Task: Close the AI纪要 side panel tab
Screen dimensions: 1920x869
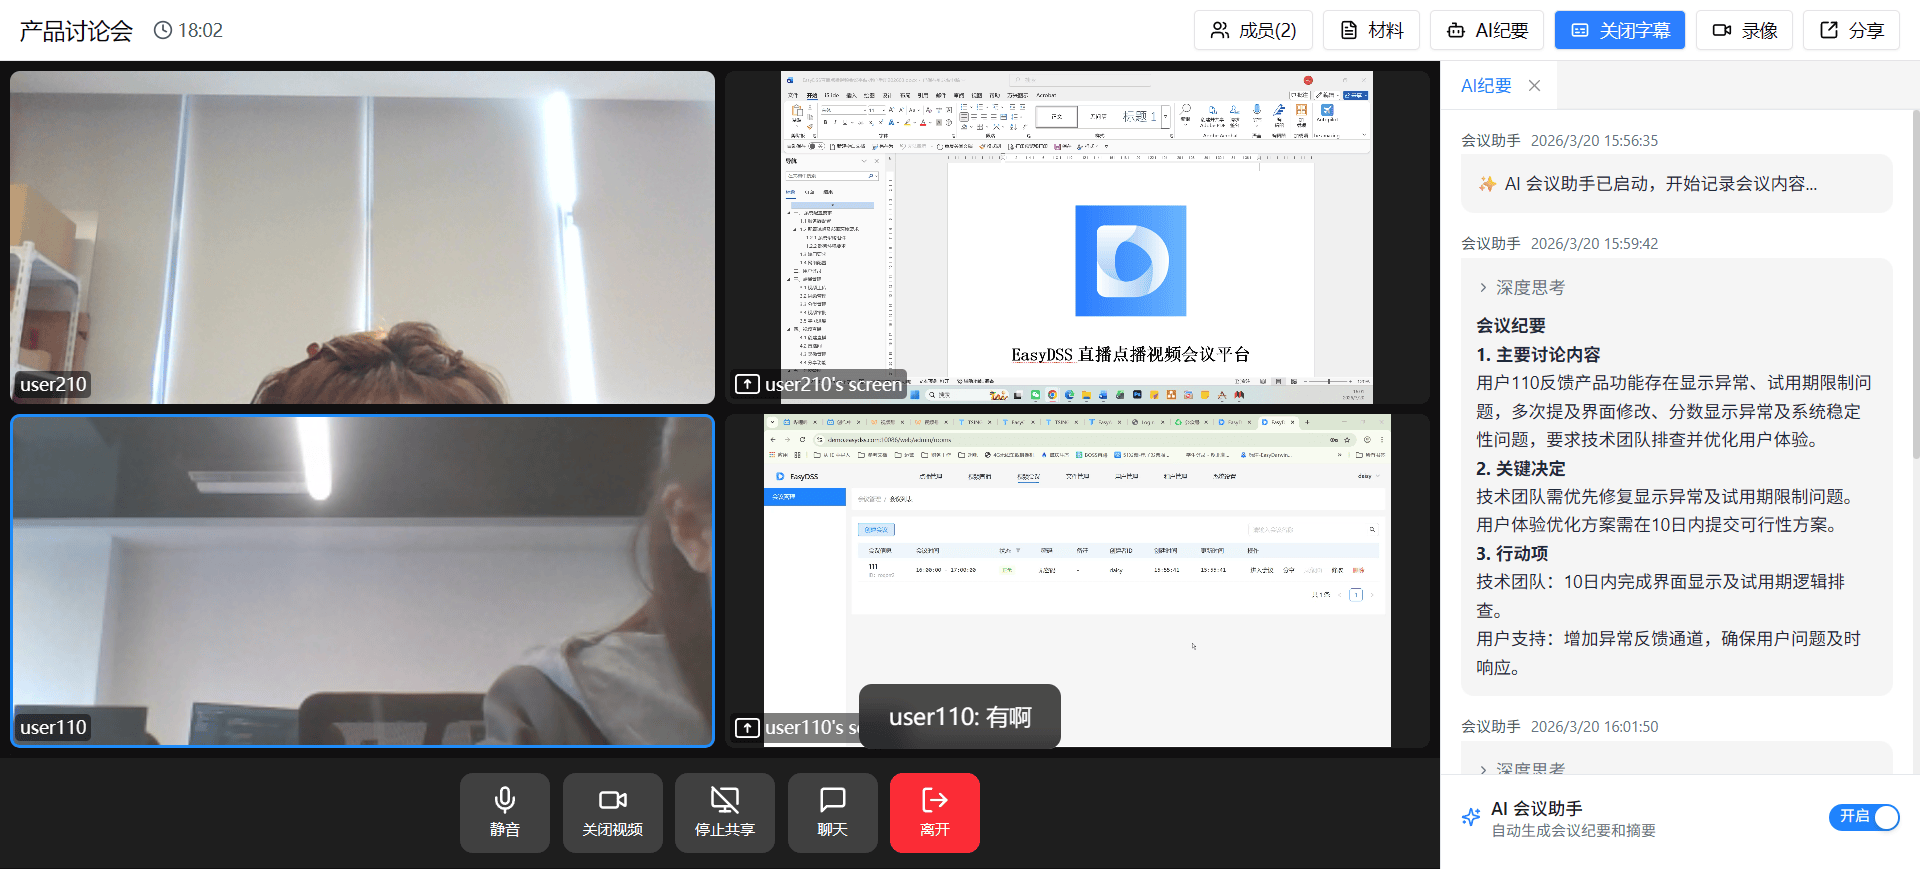Action: tap(1534, 86)
